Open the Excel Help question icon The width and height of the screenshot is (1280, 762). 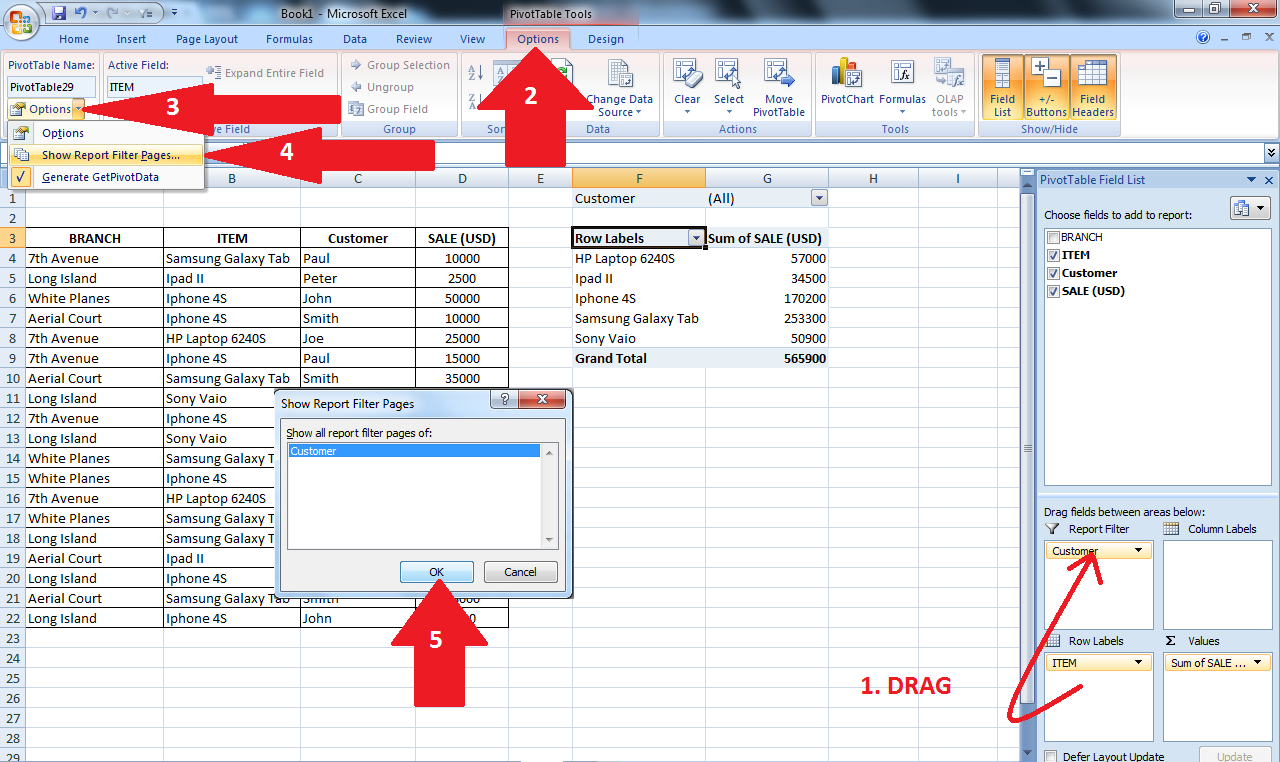(x=1203, y=38)
